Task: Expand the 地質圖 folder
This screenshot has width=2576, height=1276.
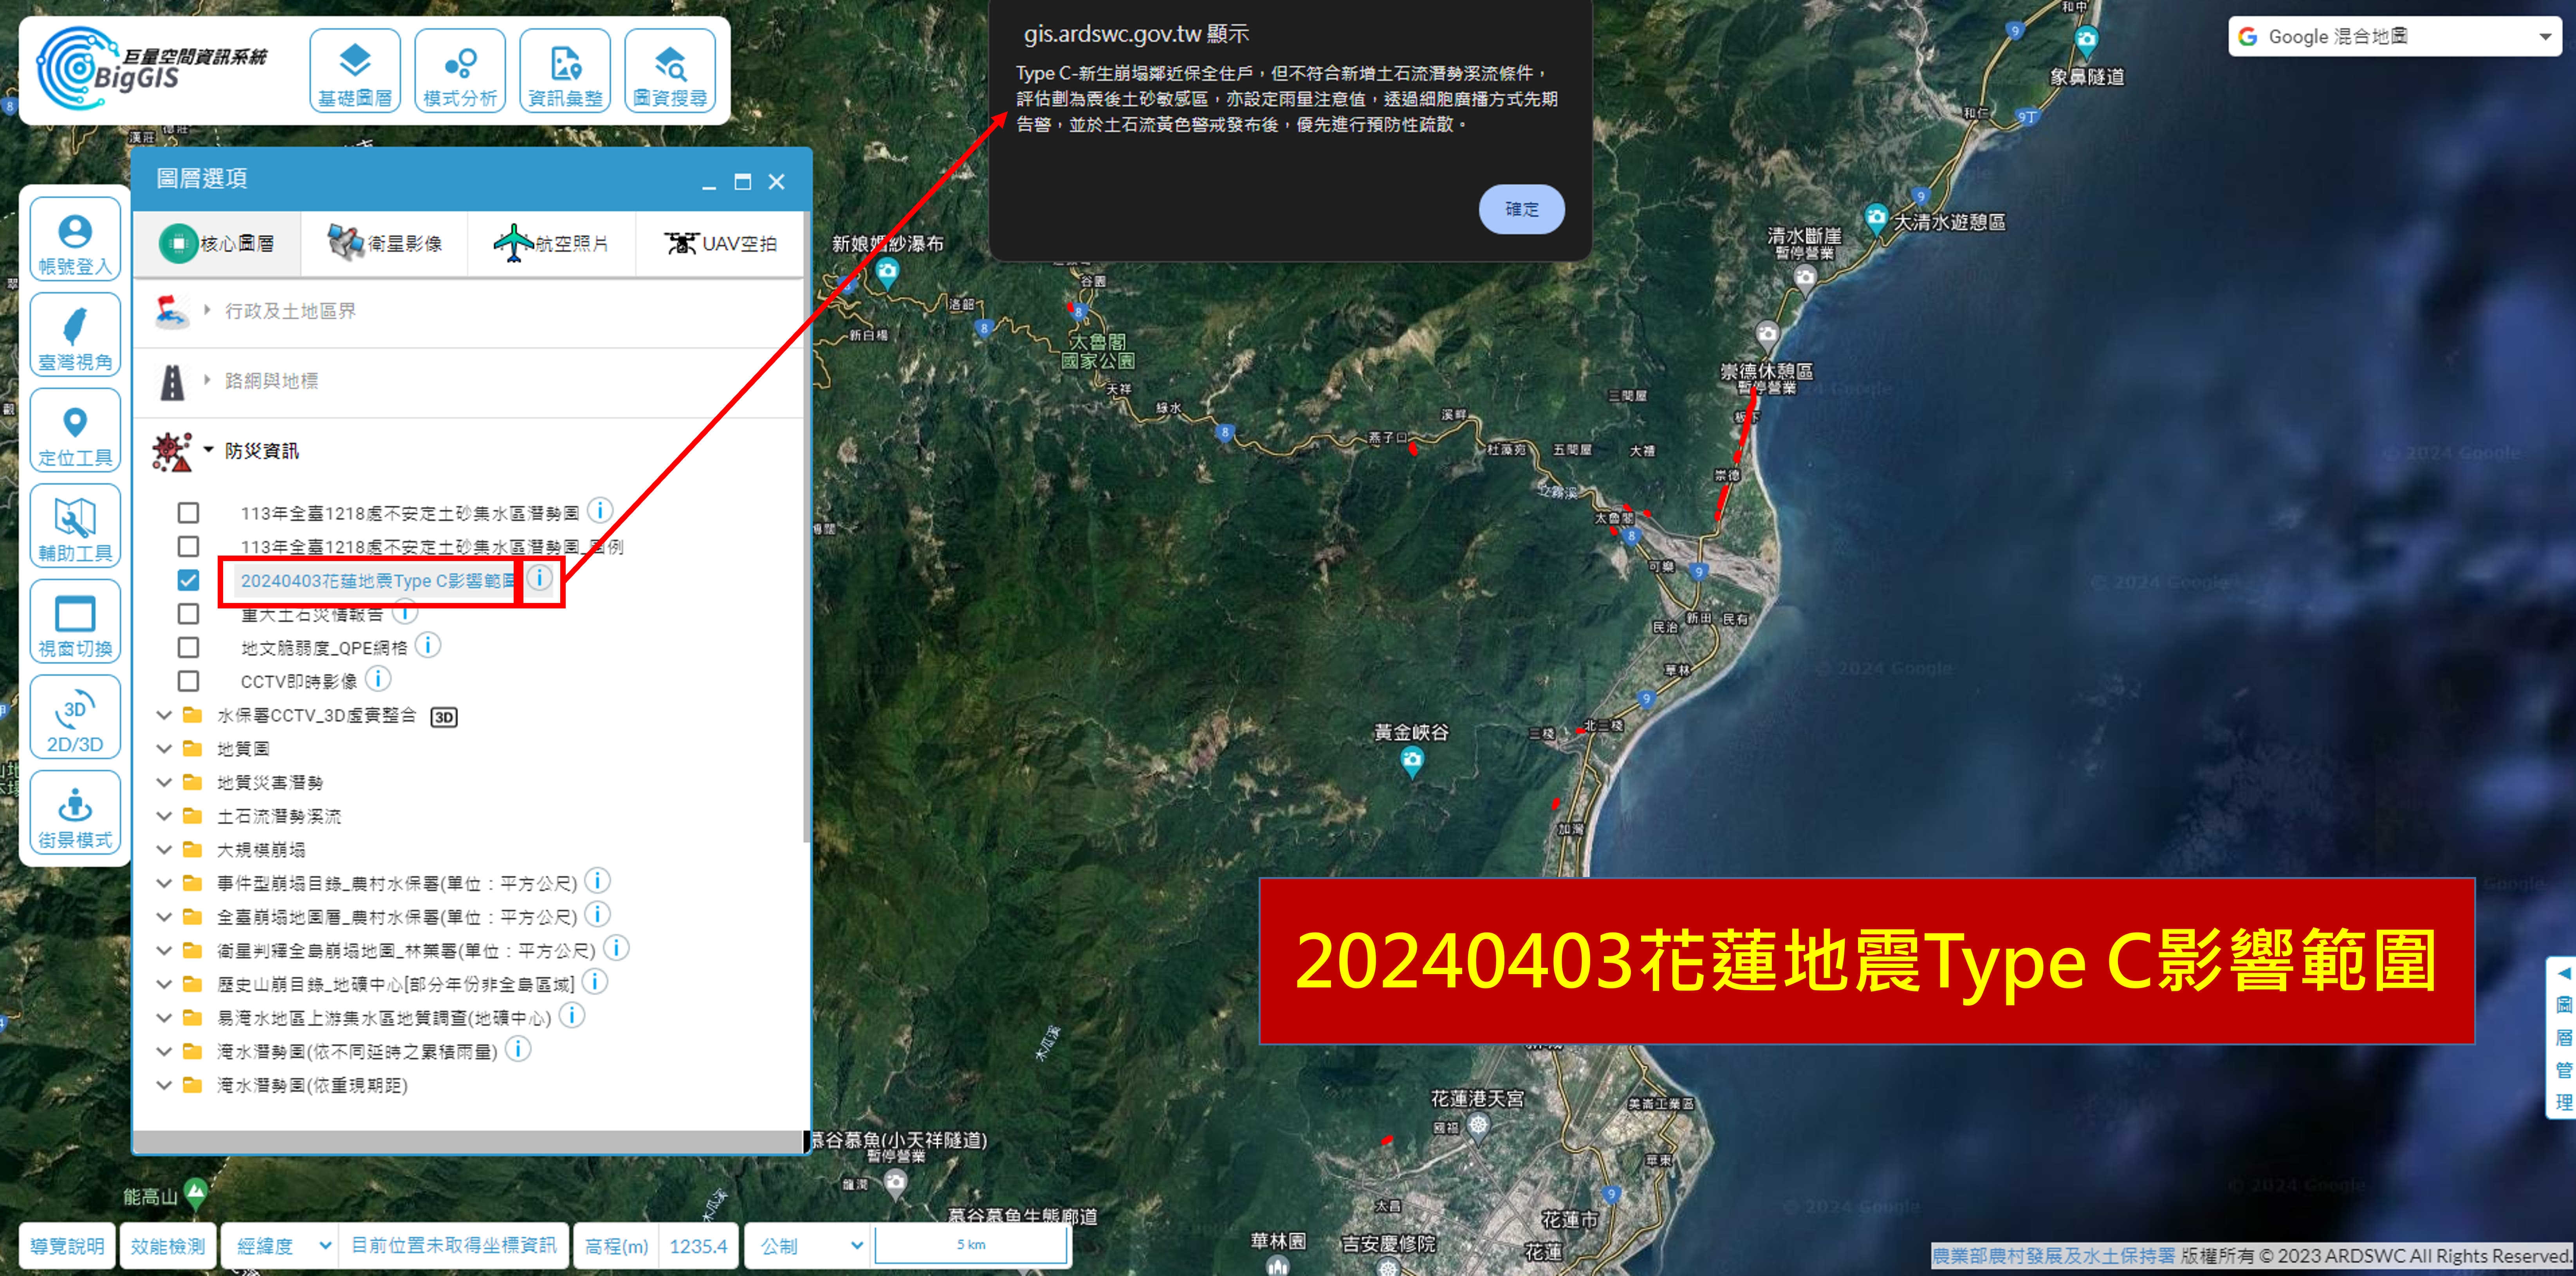Action: 164,749
